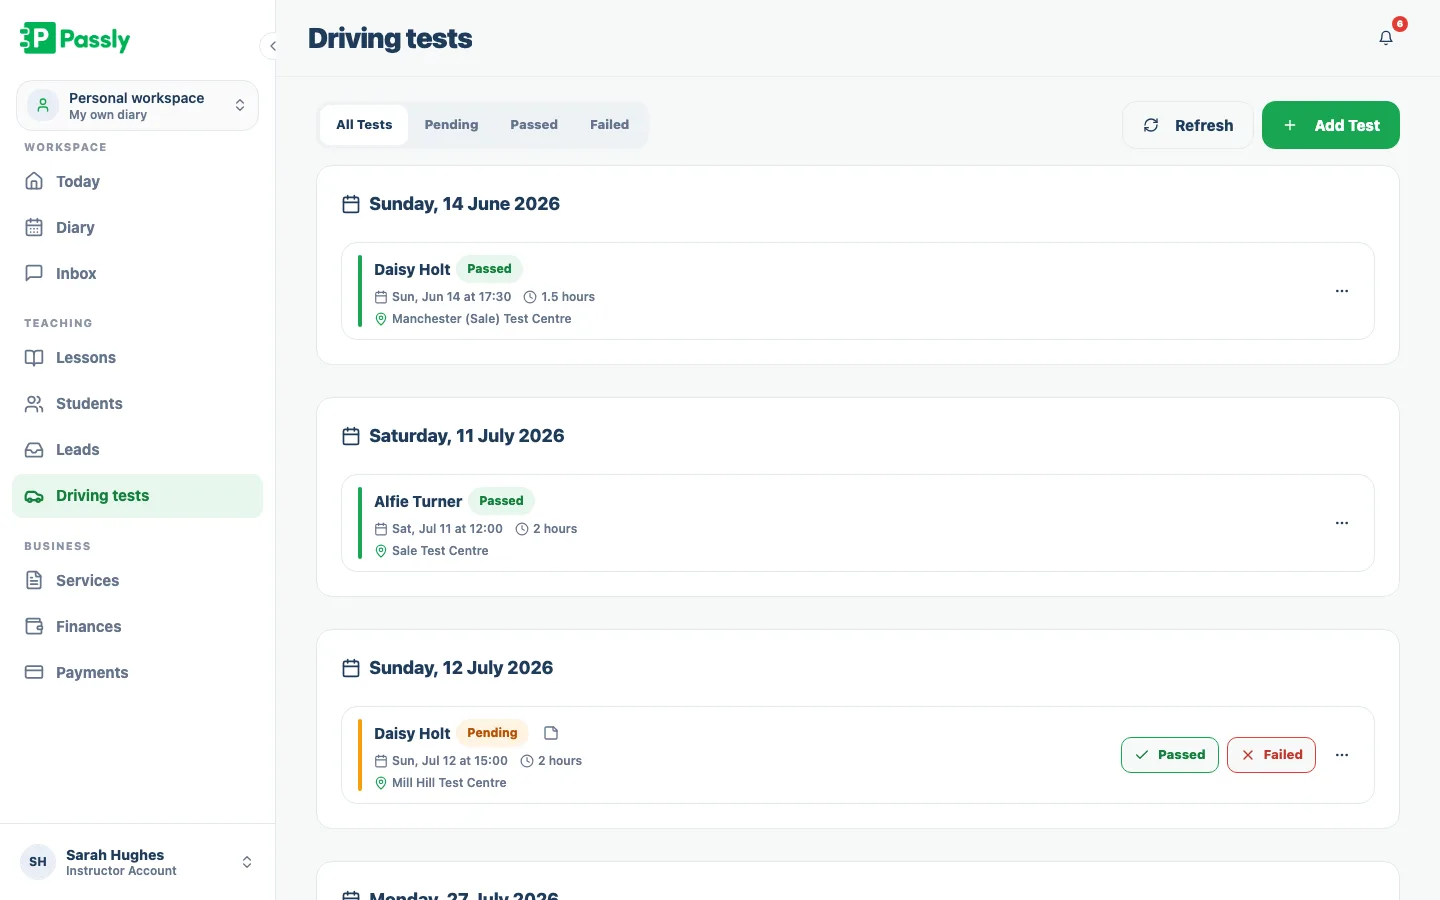Click the Driving tests page heading
Viewport: 1440px width, 900px height.
pos(390,38)
